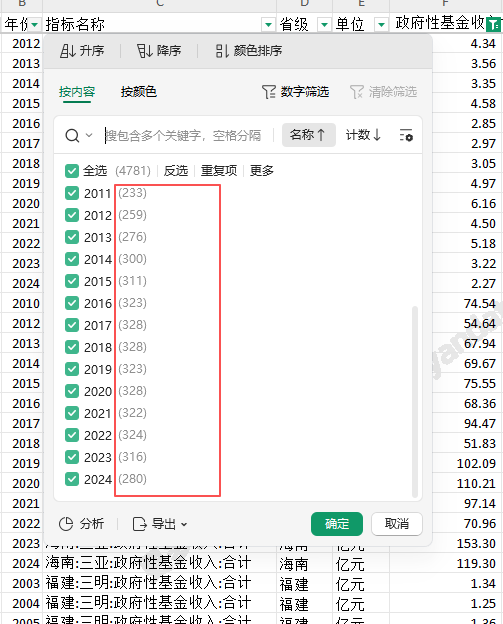The height and width of the screenshot is (624, 503).
Task: Click the 分析 analysis pie icon
Action: [x=66, y=524]
